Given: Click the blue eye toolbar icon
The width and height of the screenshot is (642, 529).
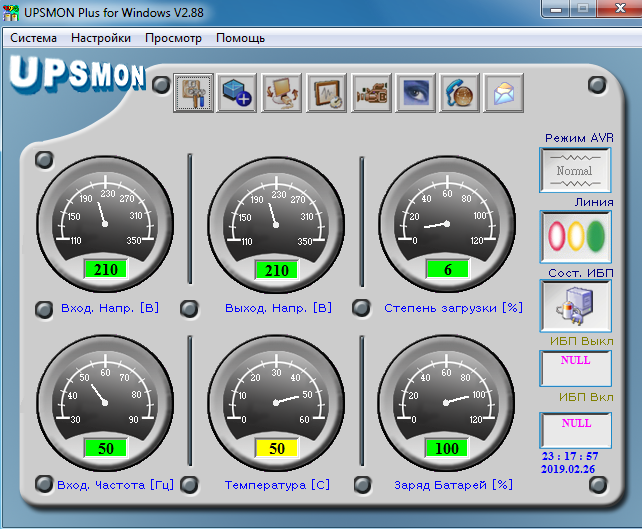Looking at the screenshot, I should click(x=416, y=93).
